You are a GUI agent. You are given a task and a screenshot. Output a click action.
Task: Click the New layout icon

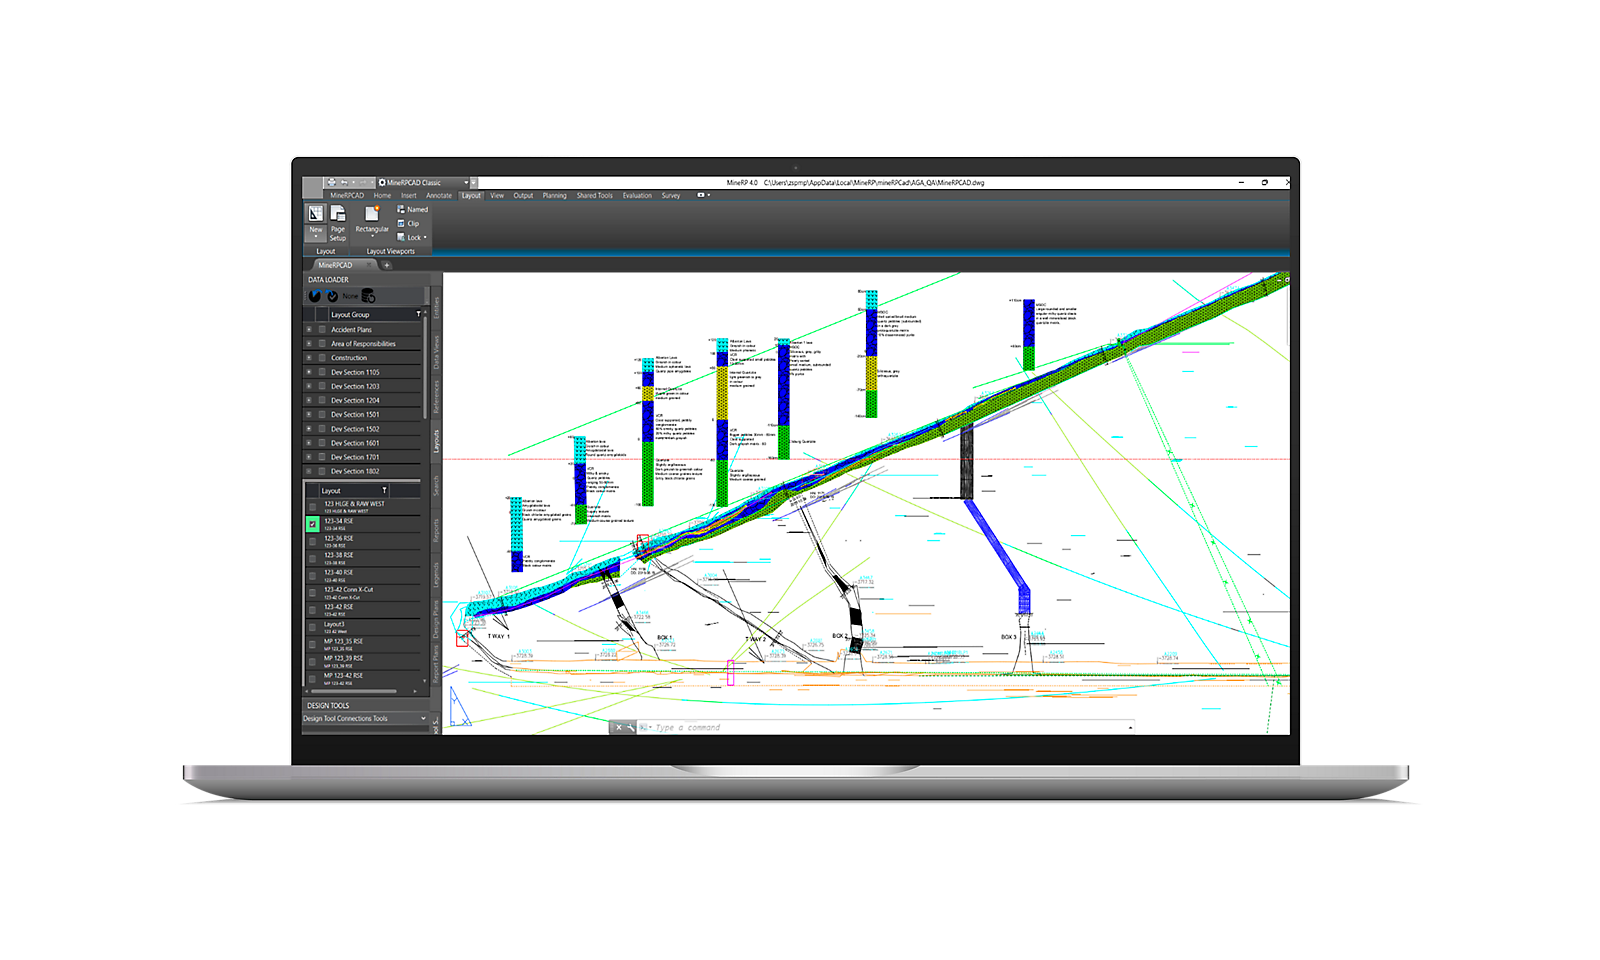point(316,214)
